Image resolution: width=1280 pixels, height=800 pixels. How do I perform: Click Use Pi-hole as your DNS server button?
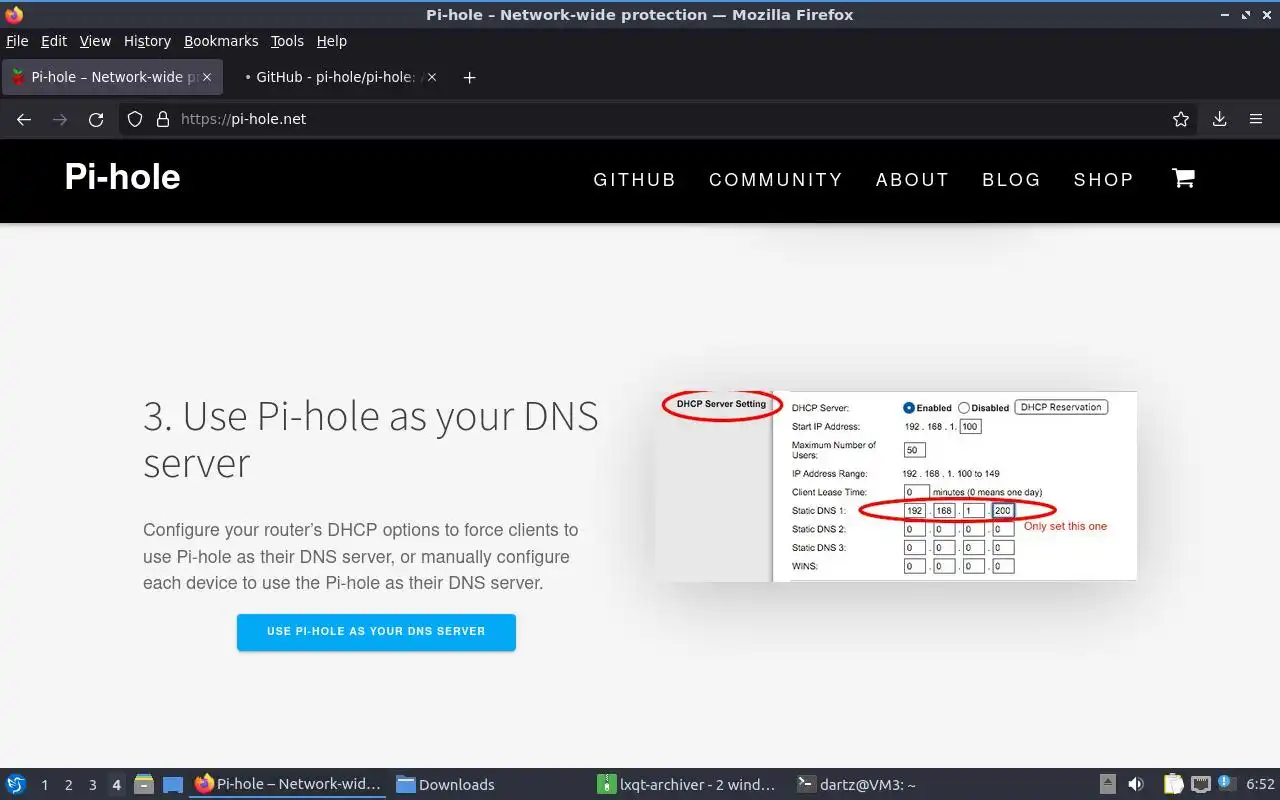376,632
